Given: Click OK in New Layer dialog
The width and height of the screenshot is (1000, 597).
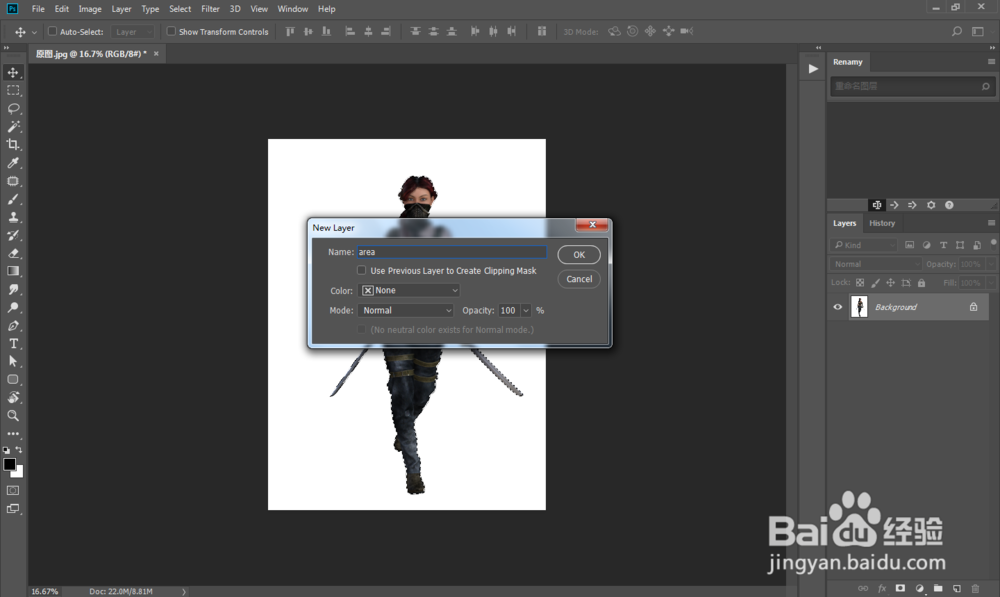Looking at the screenshot, I should (x=579, y=254).
